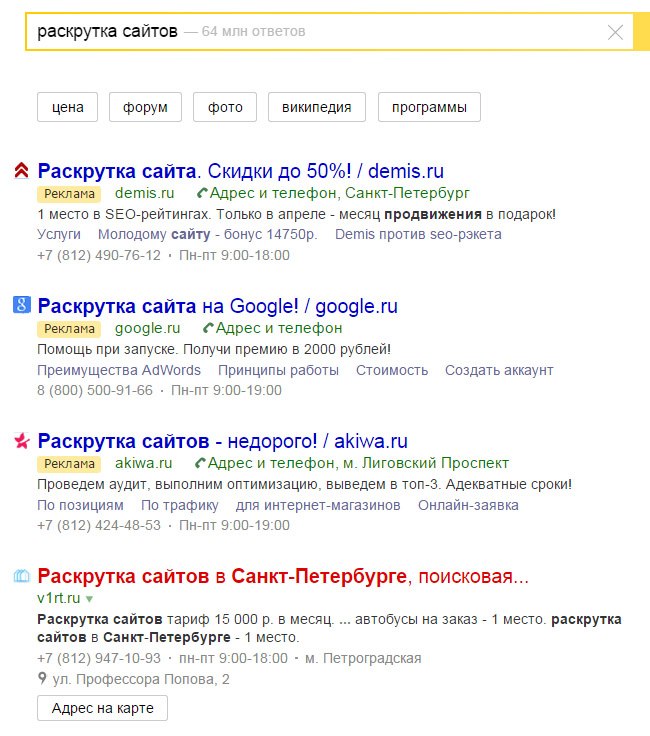Click the map pin icon by ул. Профессора Попова
The height and width of the screenshot is (736, 650).
(x=42, y=678)
